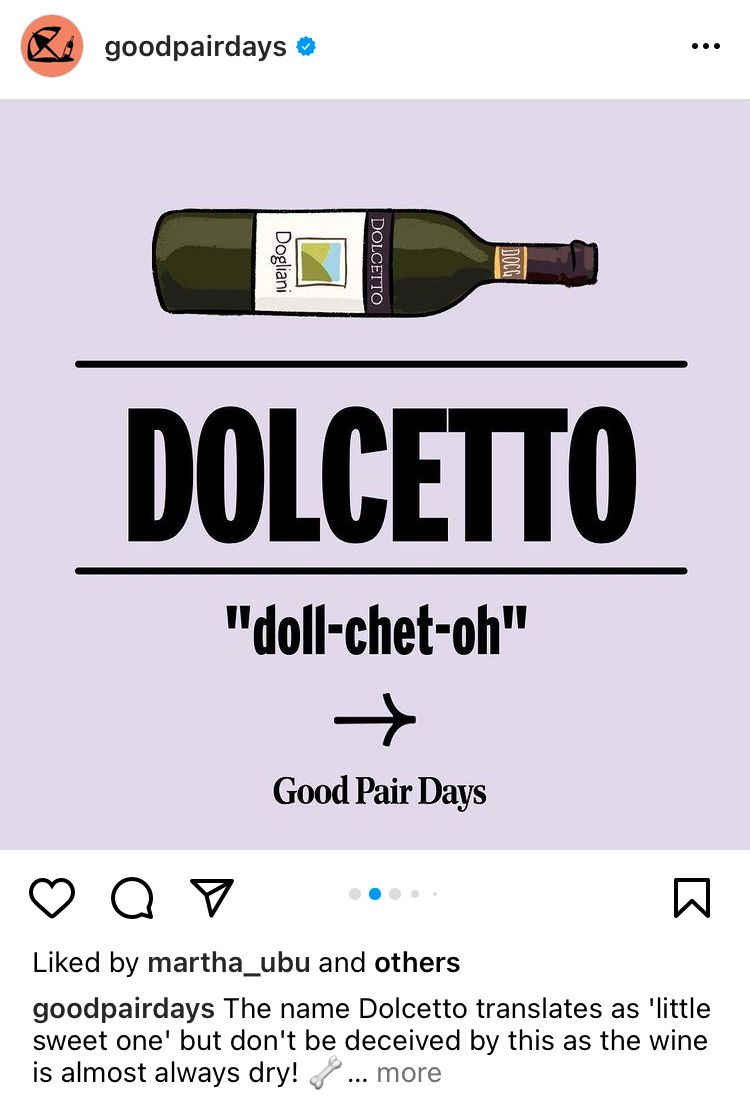Tap the arrow under doll-chet-oh
750x1098 pixels.
pyautogui.click(x=375, y=719)
